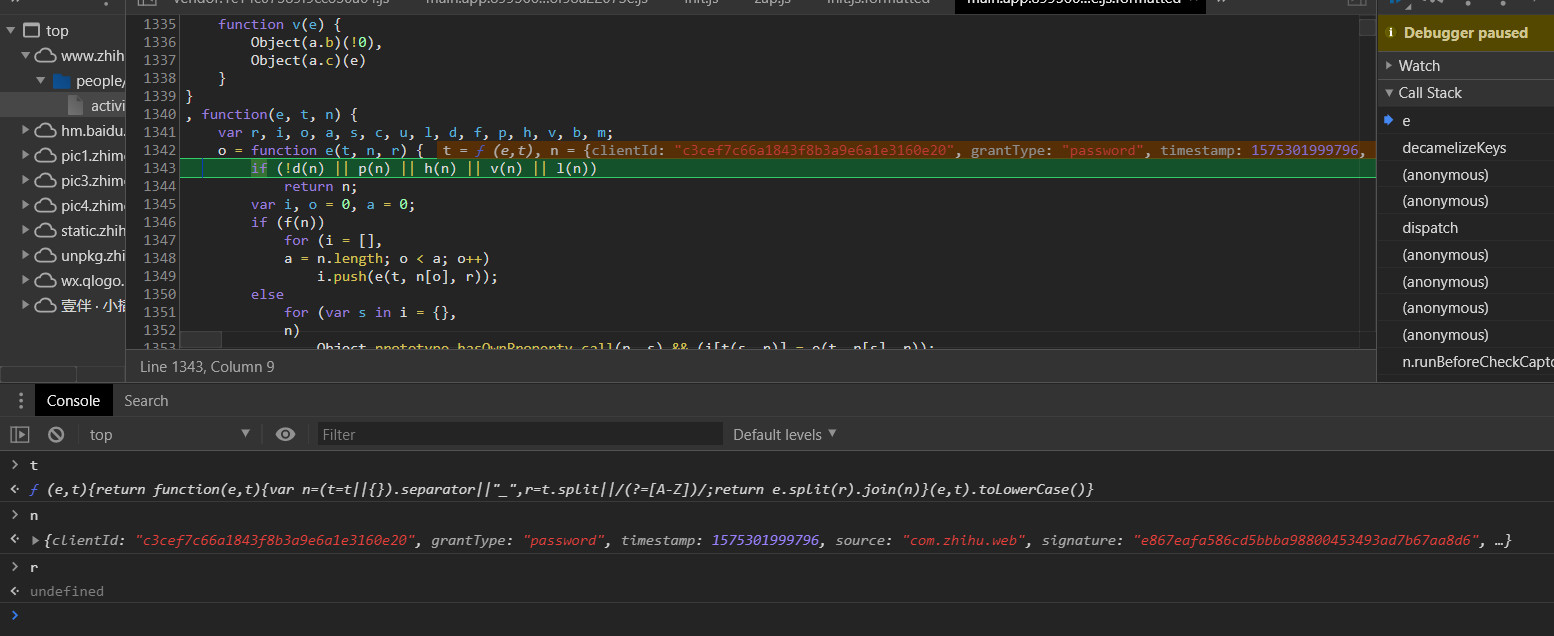Collapse the people folder node

(x=41, y=80)
